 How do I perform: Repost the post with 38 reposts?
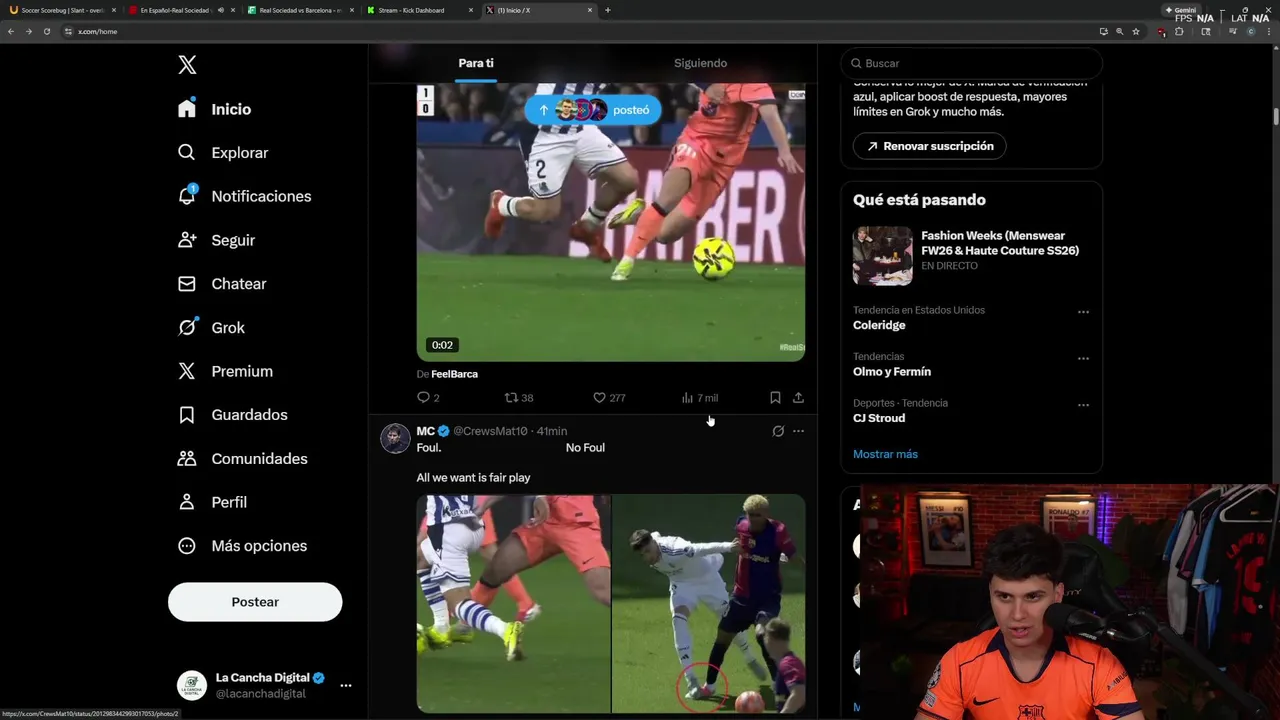click(x=518, y=398)
